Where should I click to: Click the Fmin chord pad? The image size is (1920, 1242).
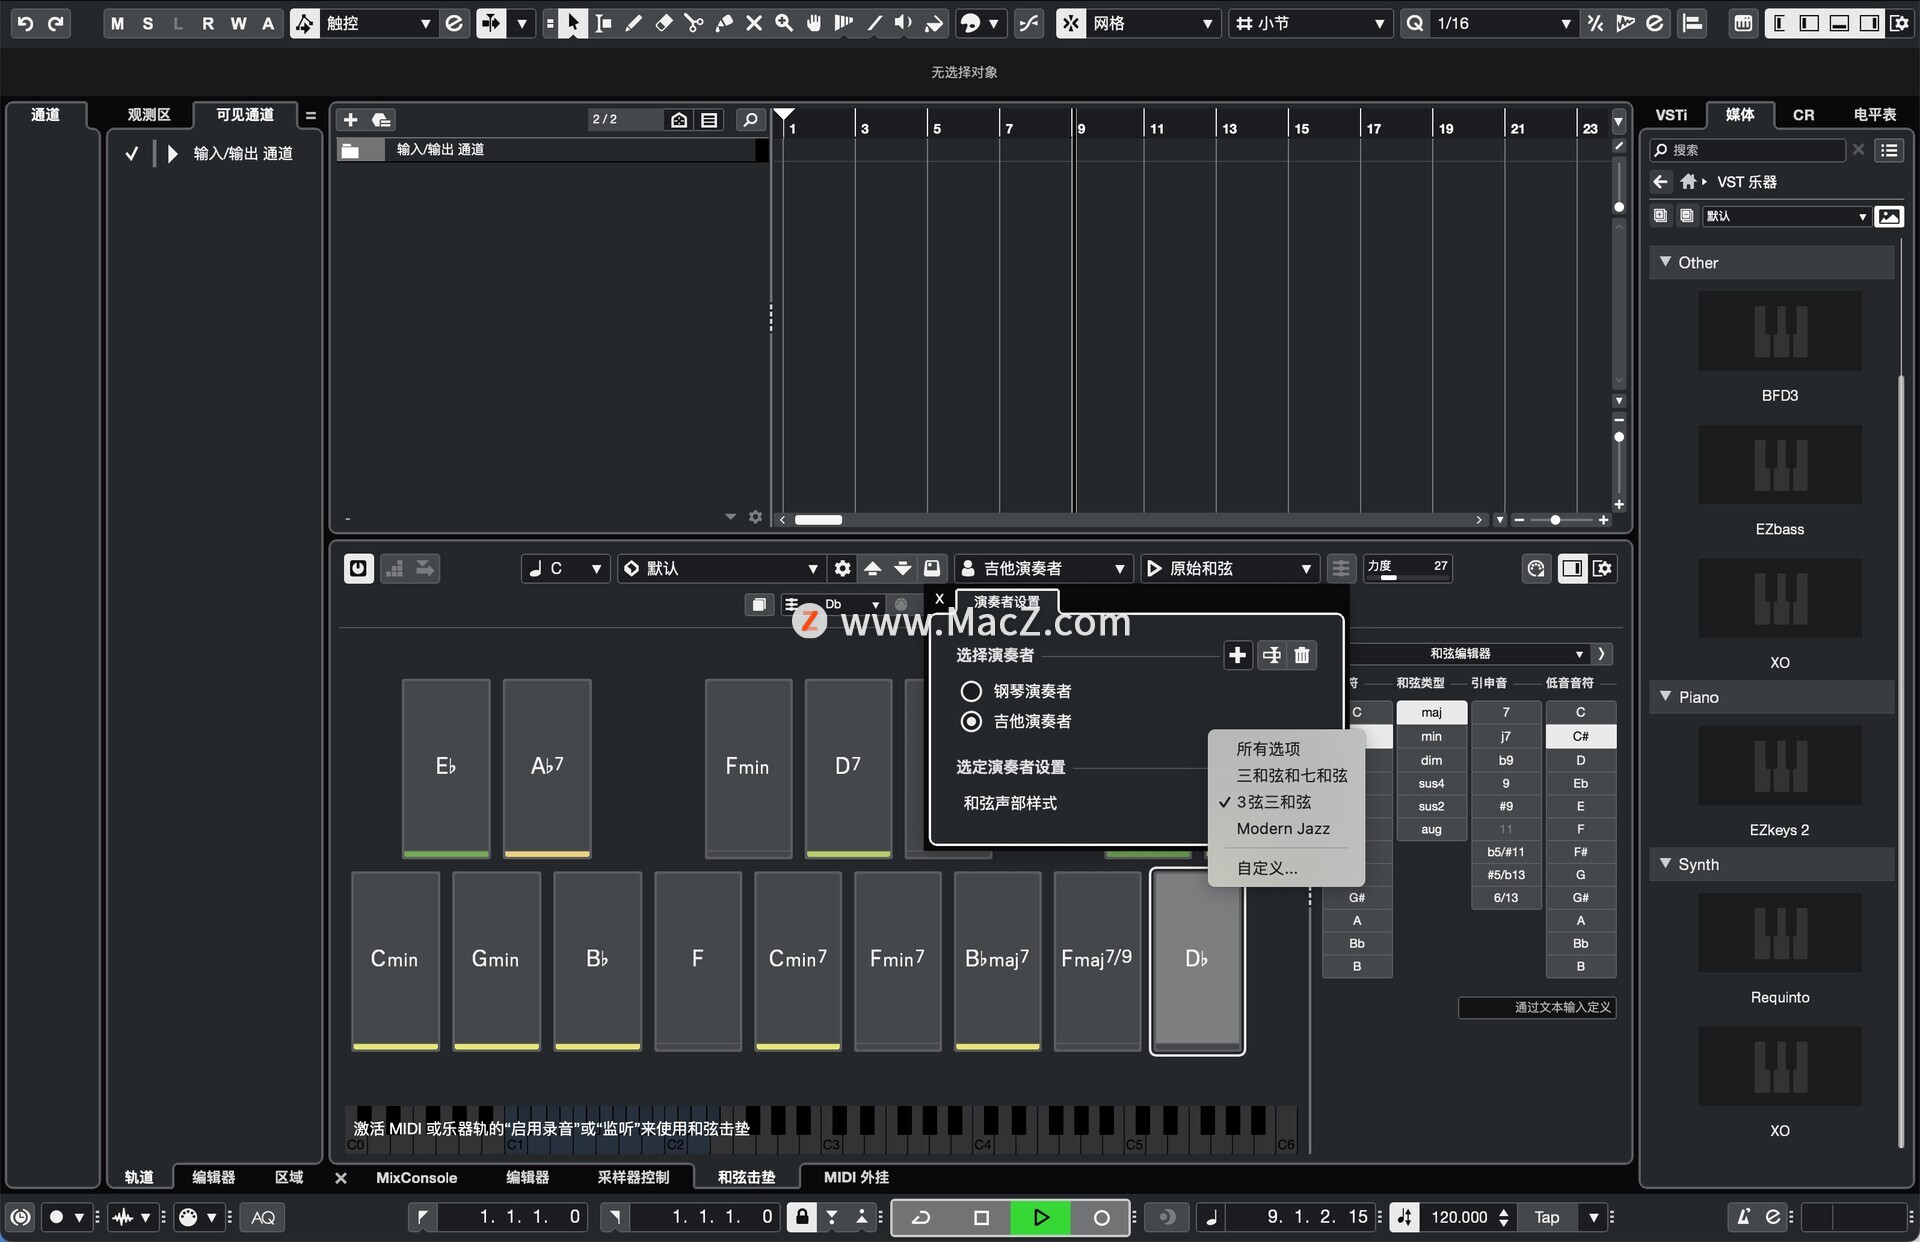(747, 767)
